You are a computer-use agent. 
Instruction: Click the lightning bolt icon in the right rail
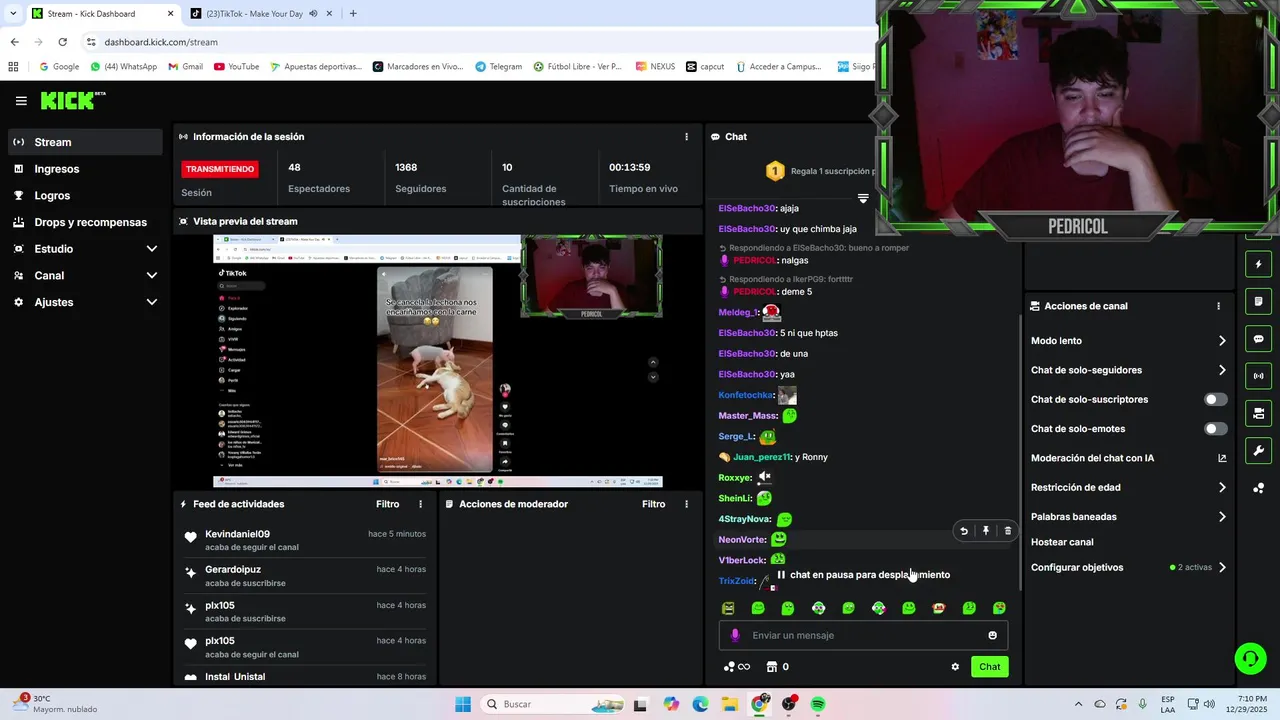coord(1258,265)
